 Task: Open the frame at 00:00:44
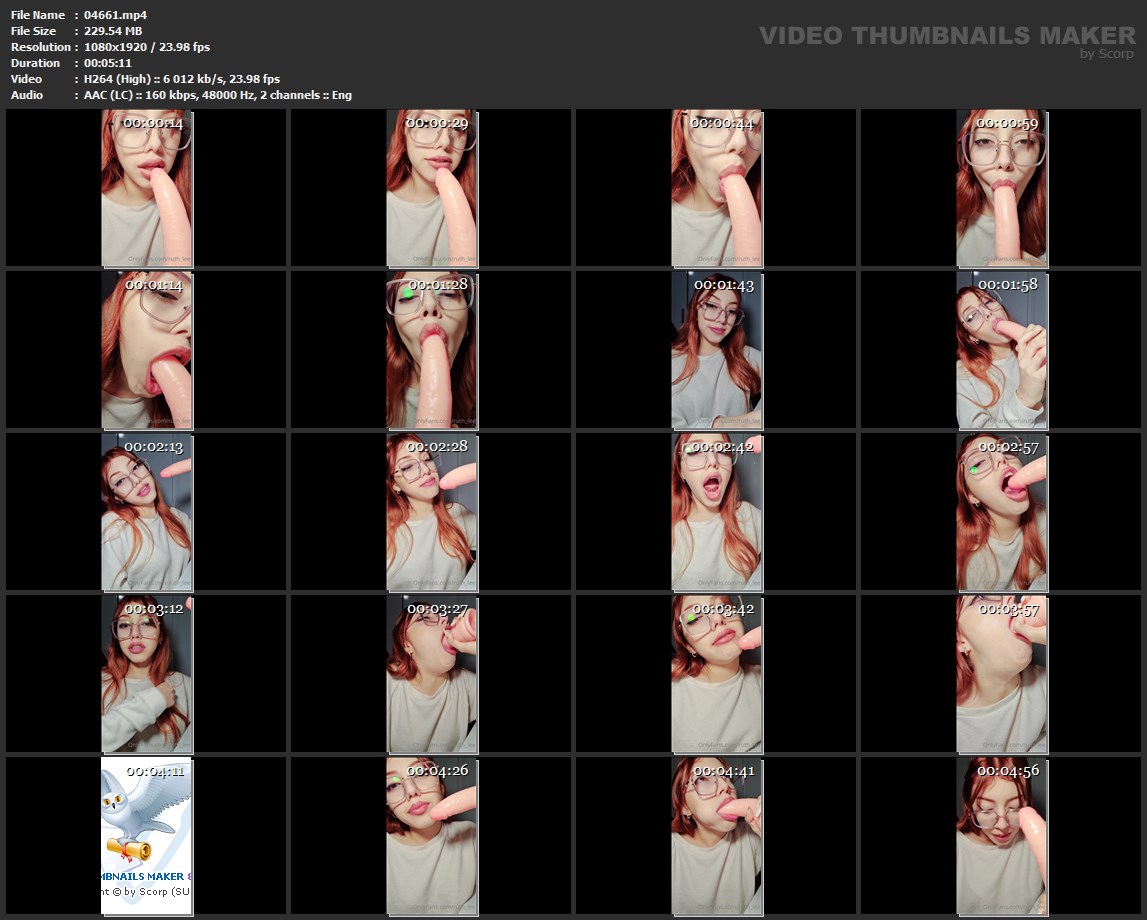click(716, 188)
